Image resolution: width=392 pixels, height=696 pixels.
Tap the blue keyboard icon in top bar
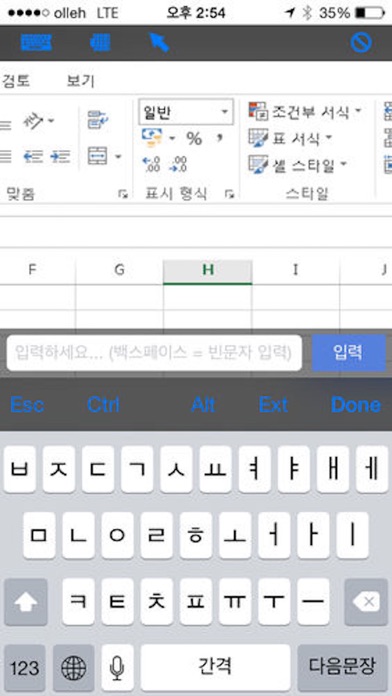click(36, 43)
